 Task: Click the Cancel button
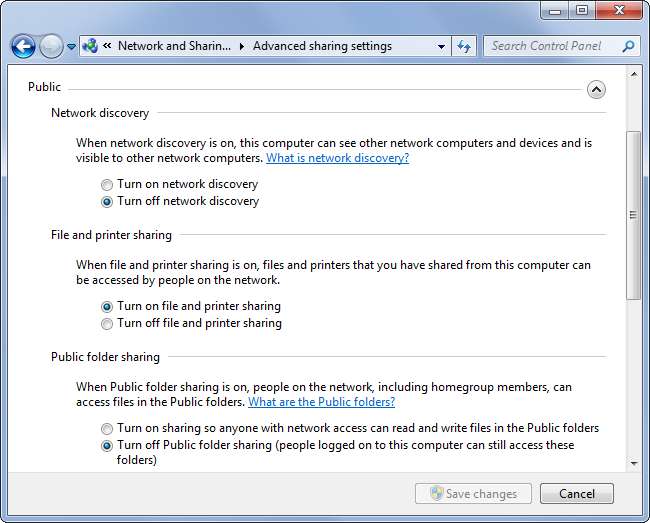576,493
